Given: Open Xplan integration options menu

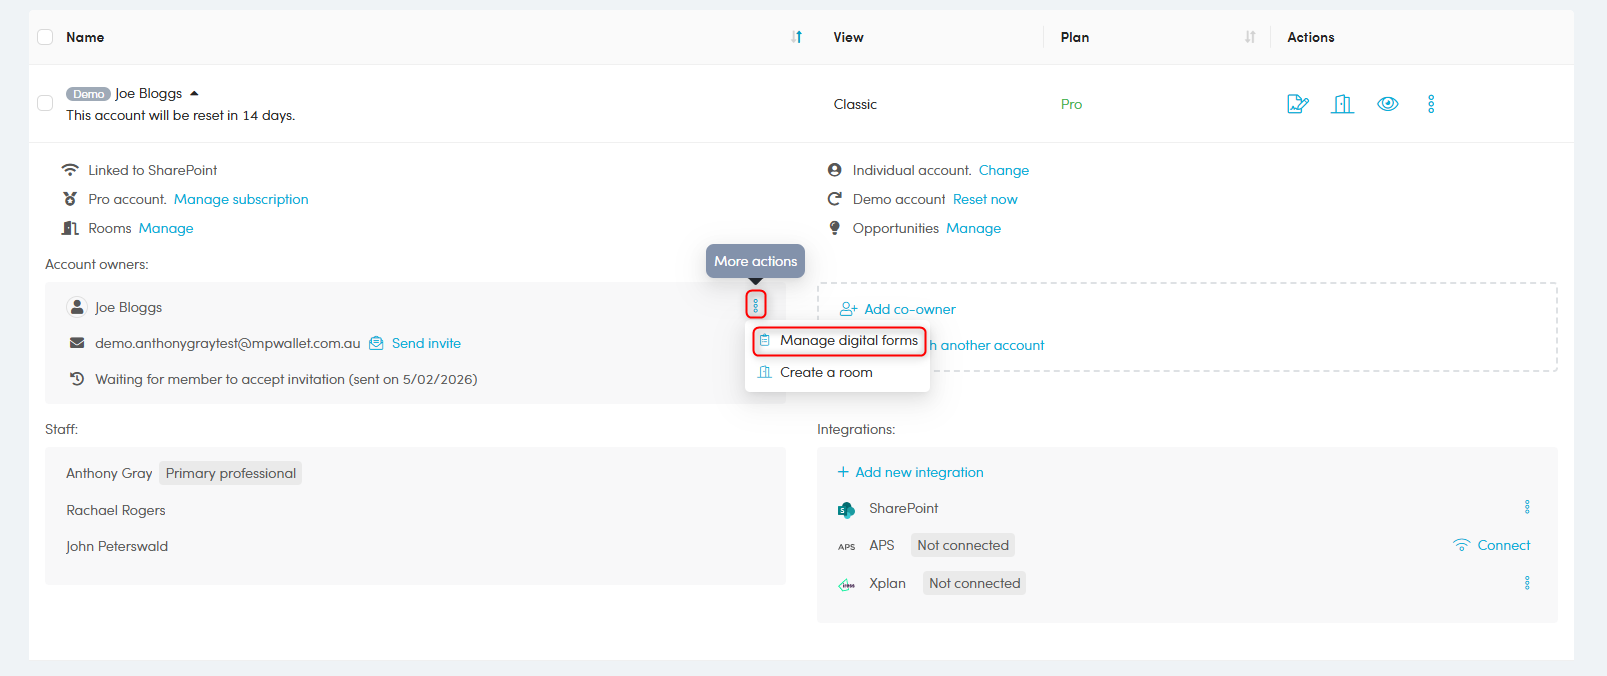Looking at the screenshot, I should (x=1526, y=583).
